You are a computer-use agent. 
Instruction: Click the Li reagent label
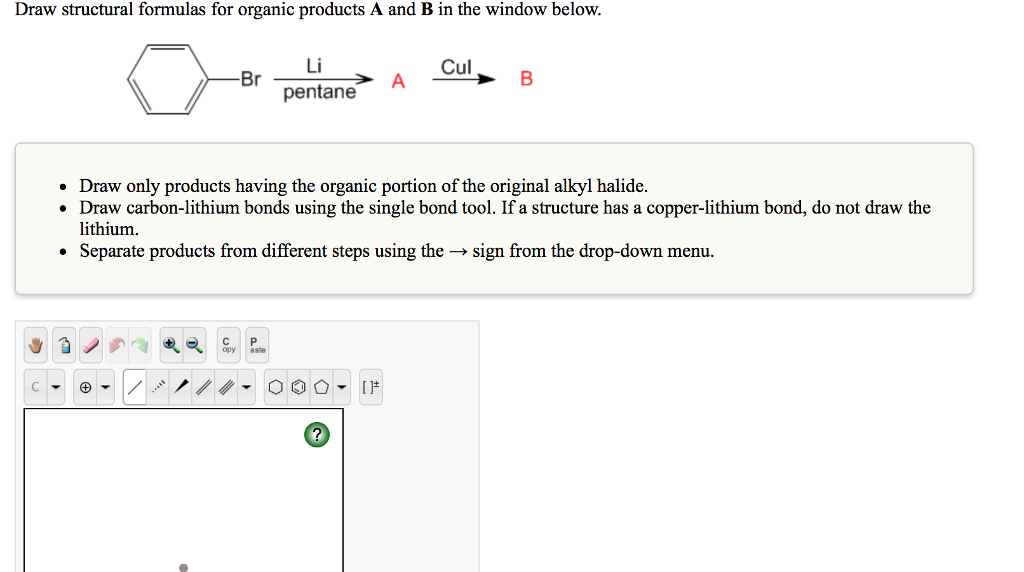314,65
